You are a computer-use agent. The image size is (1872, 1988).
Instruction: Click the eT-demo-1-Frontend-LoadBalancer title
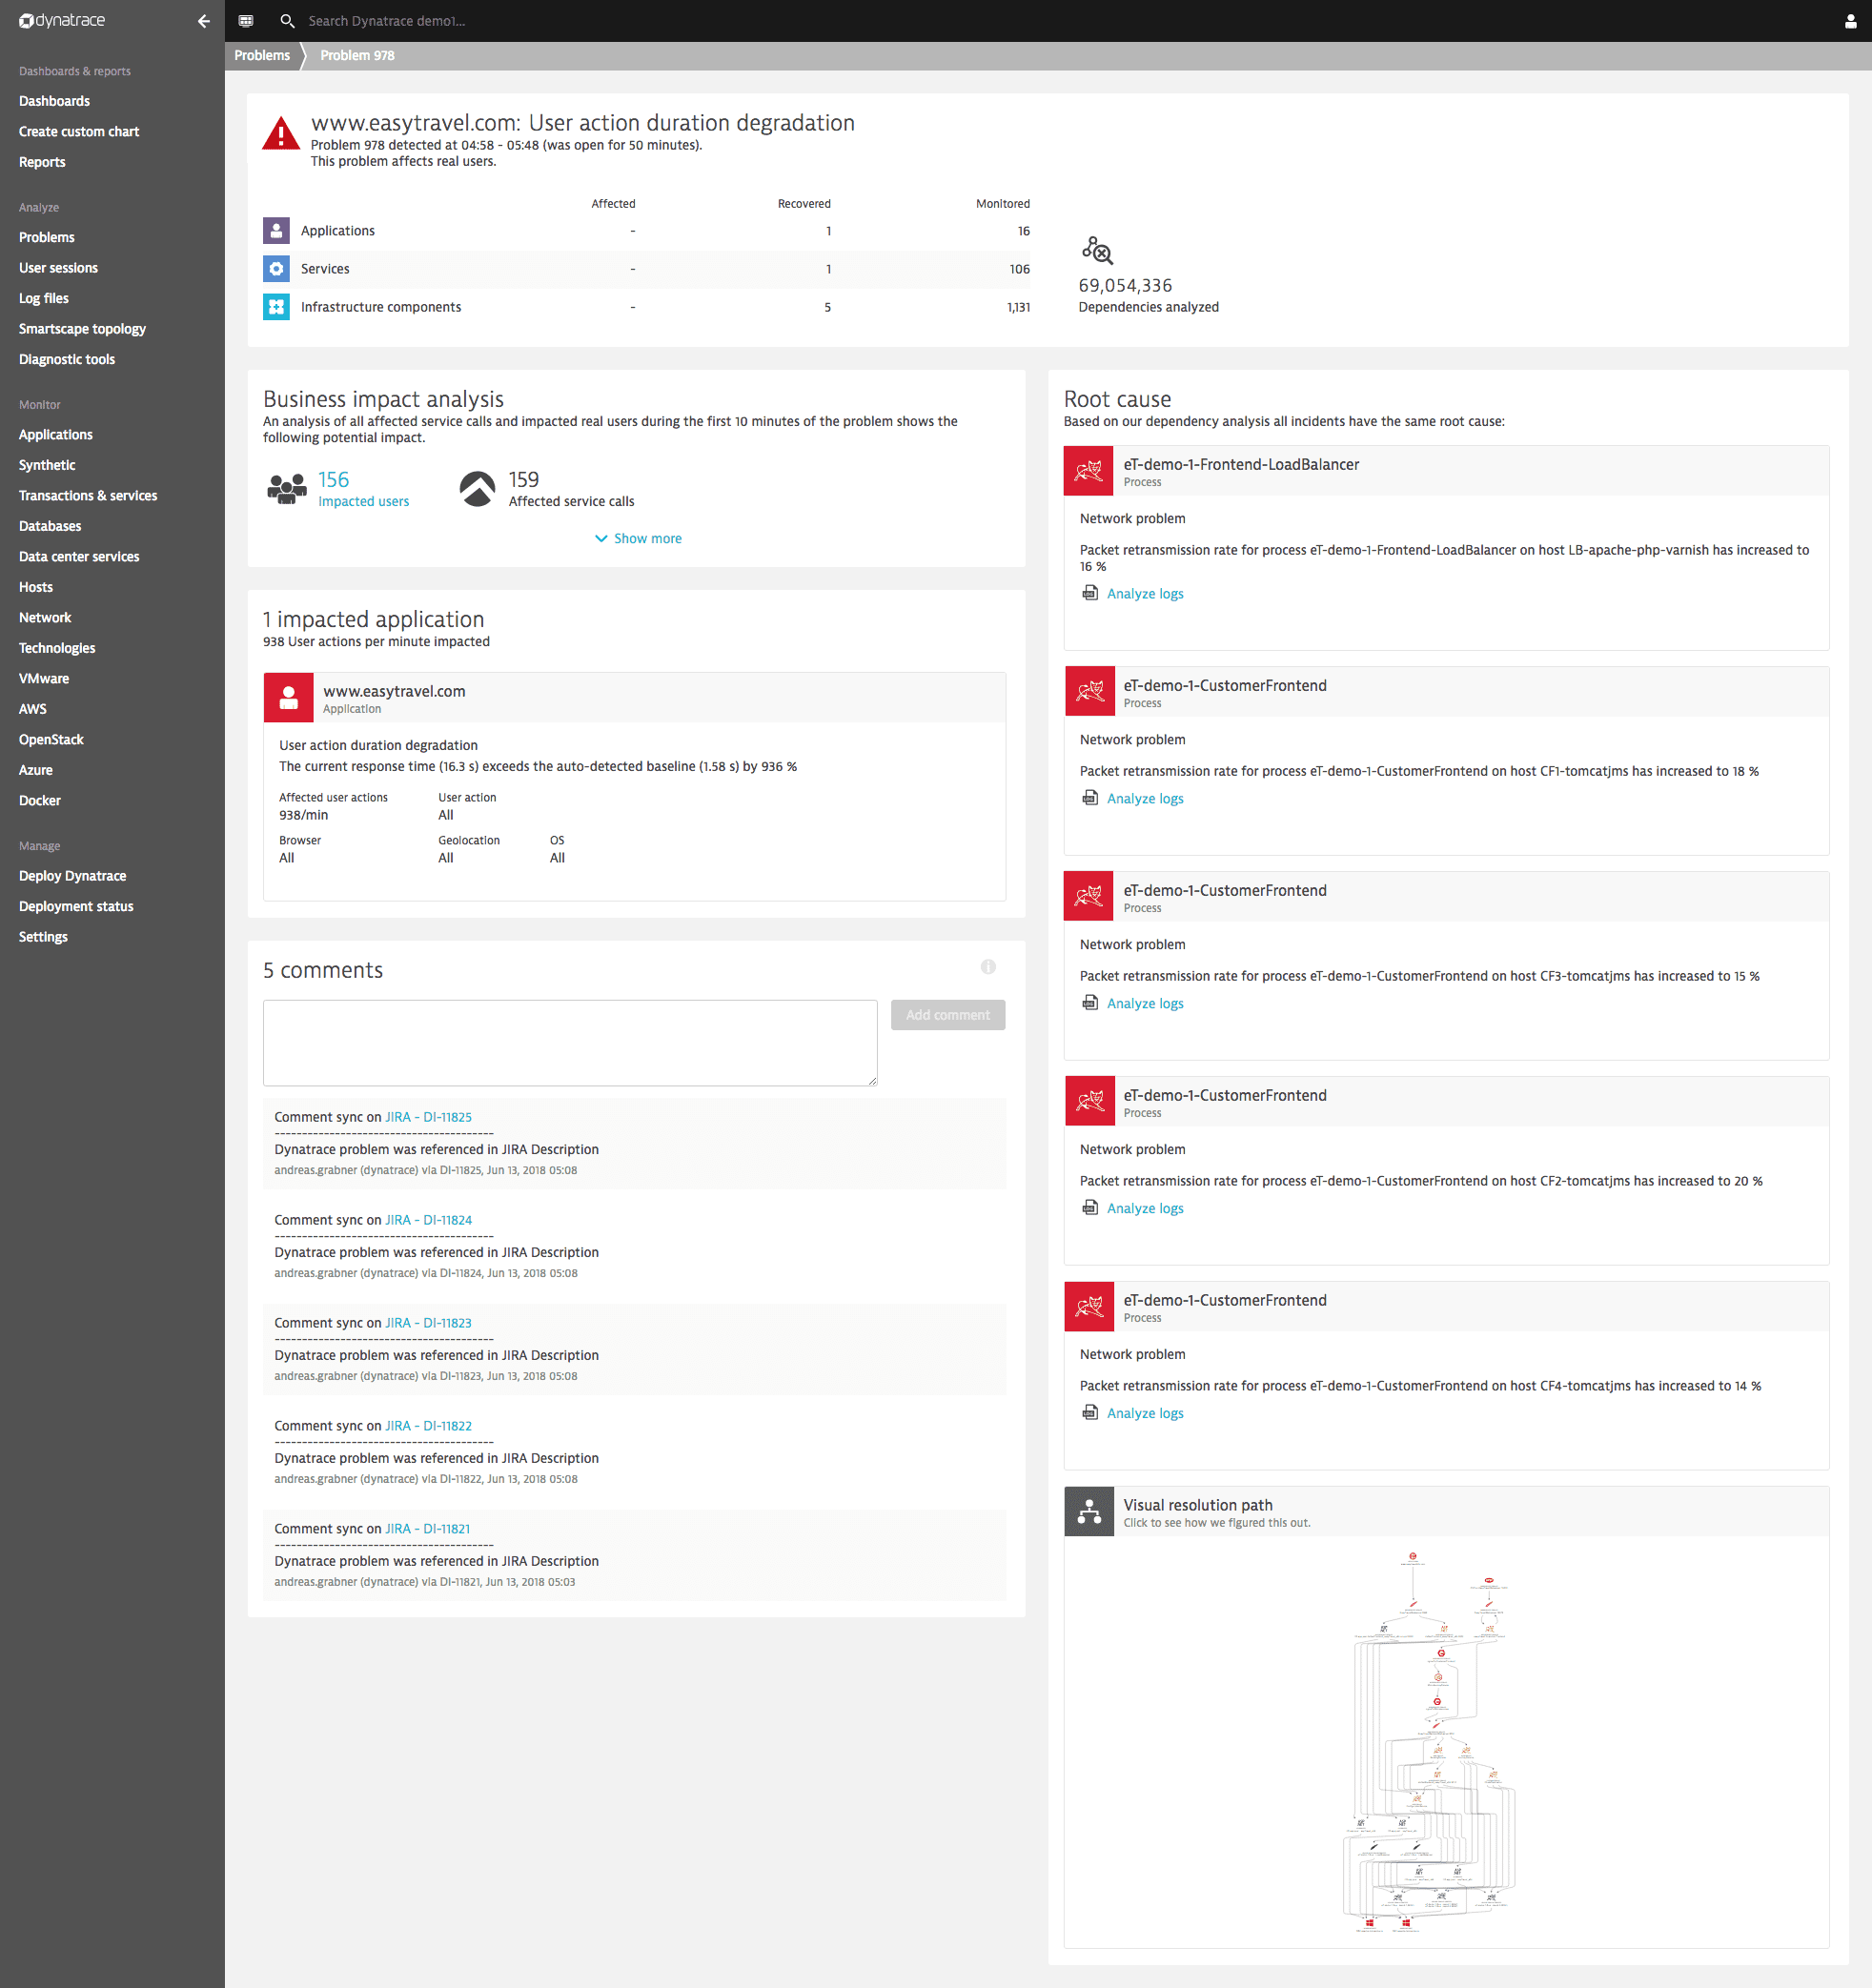click(1241, 465)
